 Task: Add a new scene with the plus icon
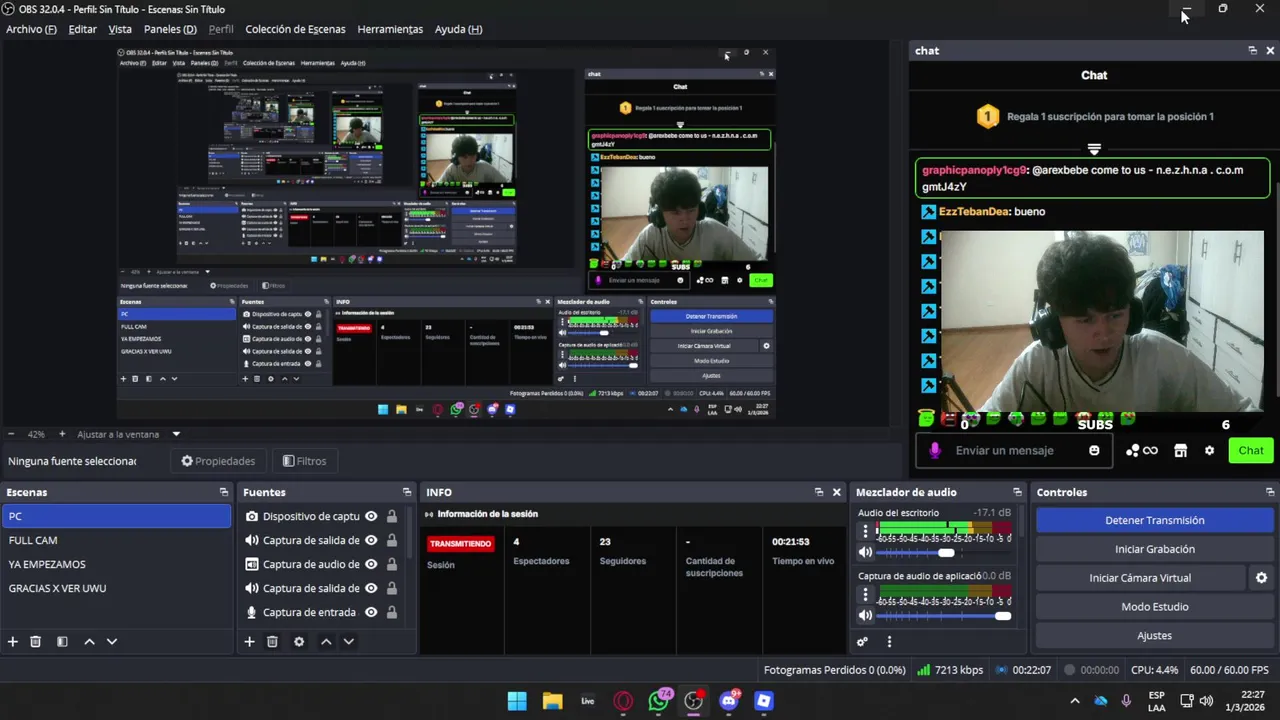(13, 642)
